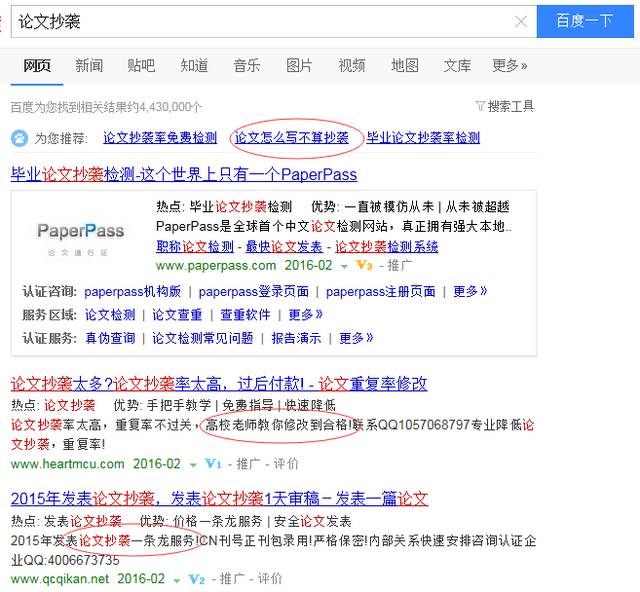
Task: Open suggestion 毕业论文抄袭率检测
Action: [x=423, y=138]
